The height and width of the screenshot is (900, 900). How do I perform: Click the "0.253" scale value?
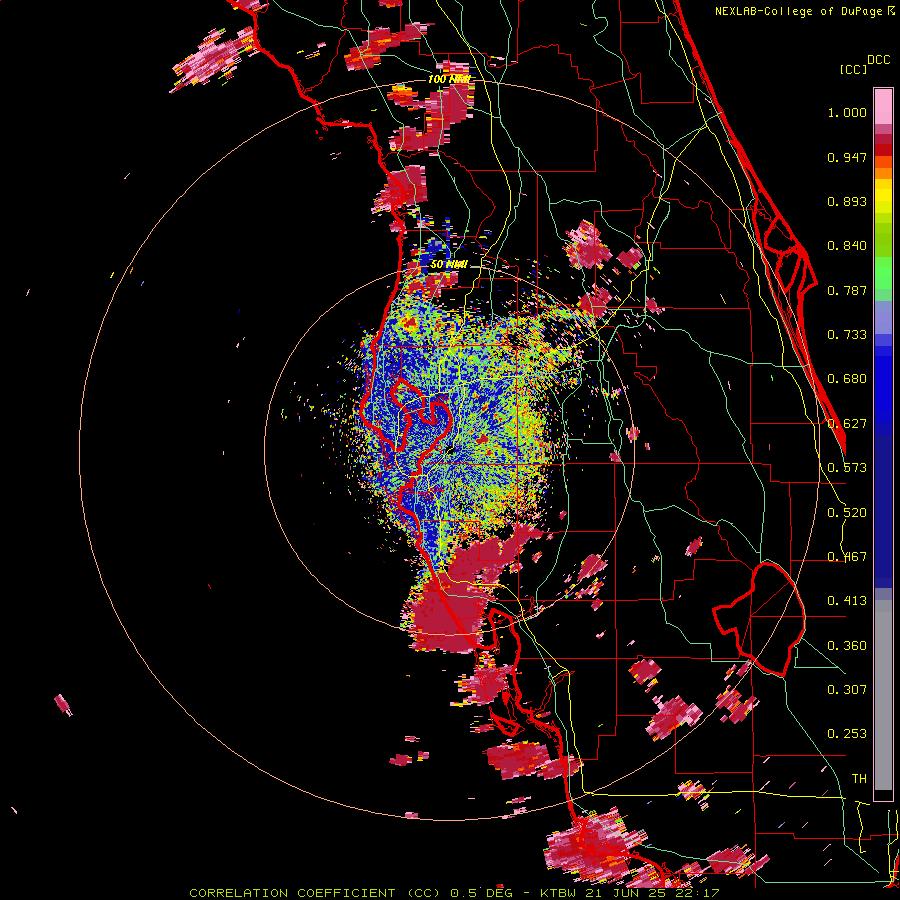click(847, 734)
